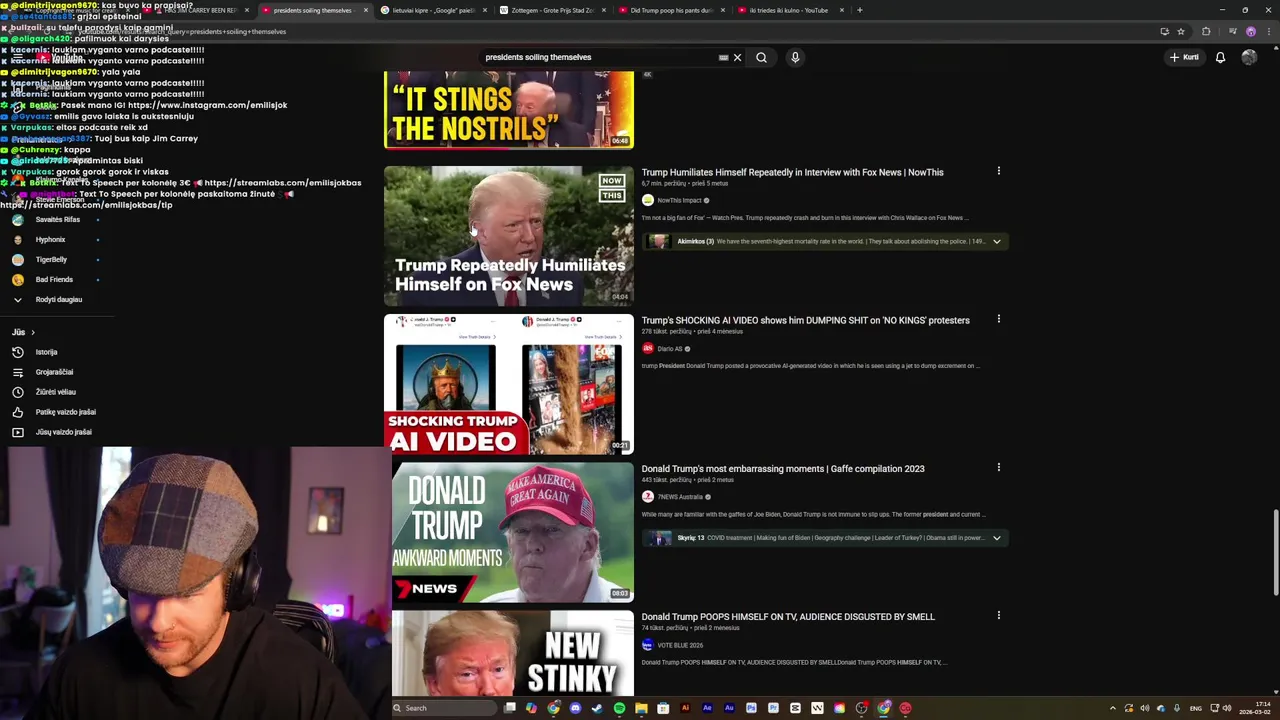Open the 'Trump's SHOCKING AI VIDEO' title link
This screenshot has width=1280, height=720.
(x=805, y=320)
